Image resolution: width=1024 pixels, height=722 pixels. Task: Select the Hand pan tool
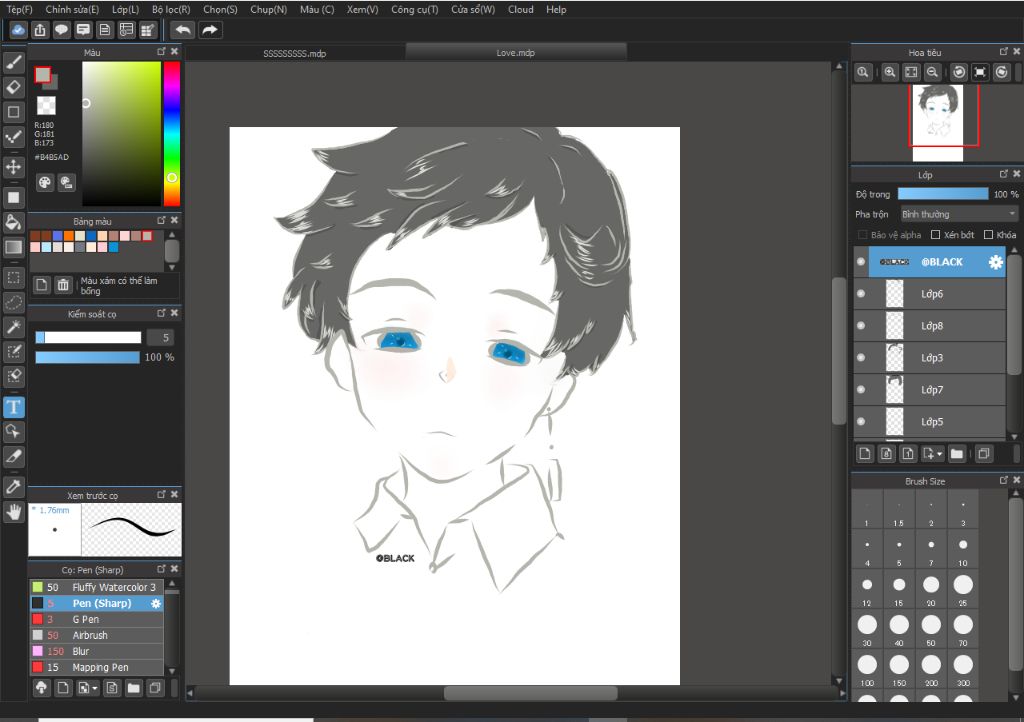[14, 512]
